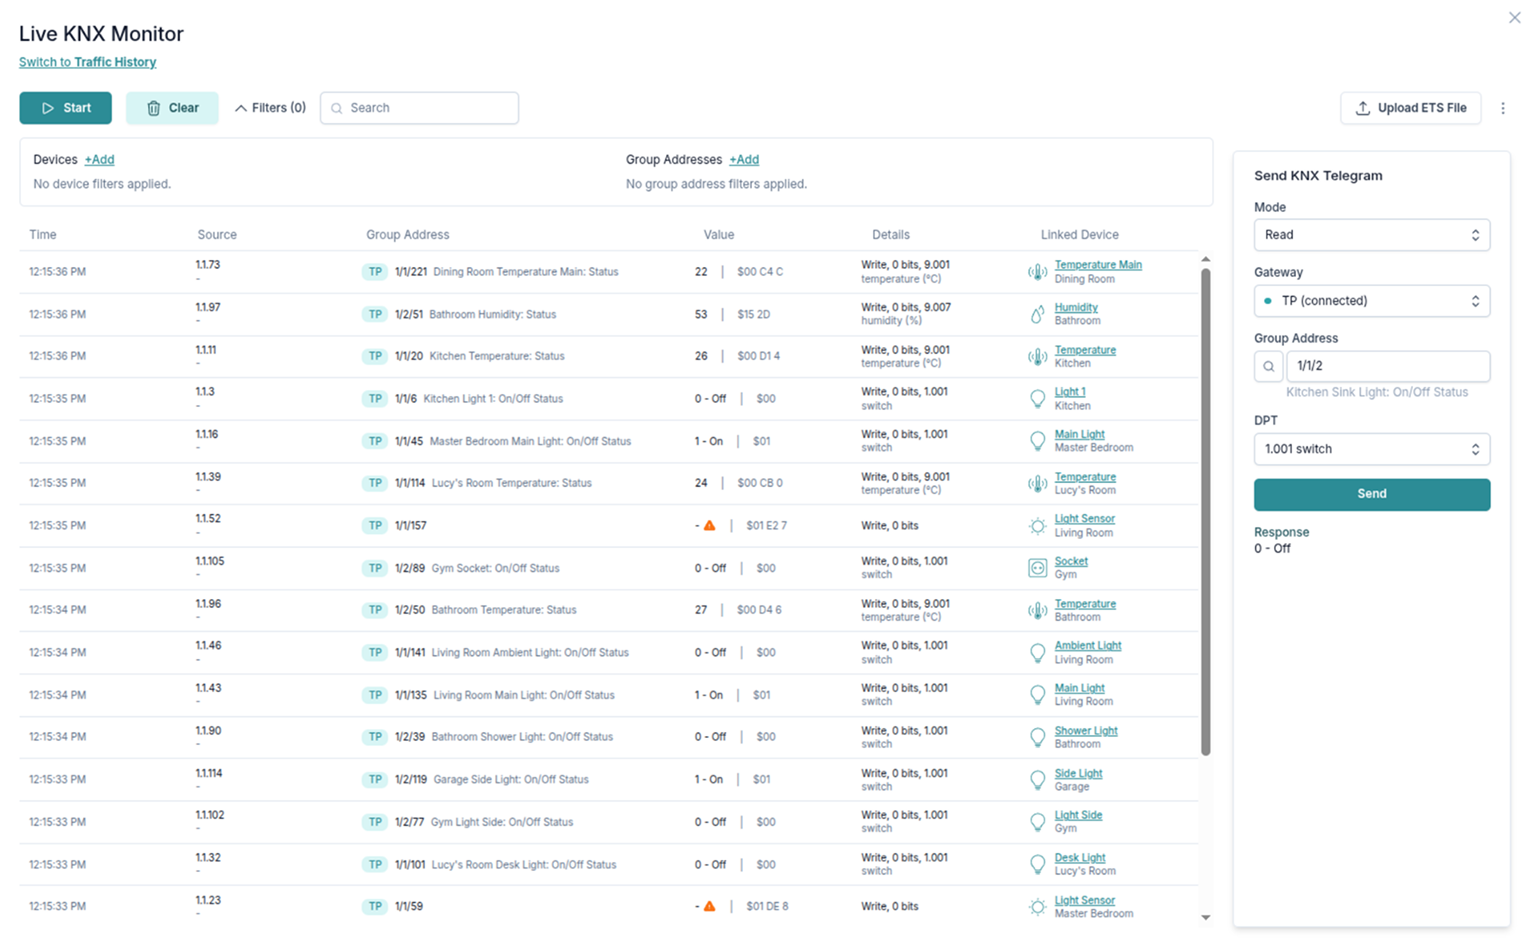
Task: Add a device filter
Action: (x=99, y=160)
